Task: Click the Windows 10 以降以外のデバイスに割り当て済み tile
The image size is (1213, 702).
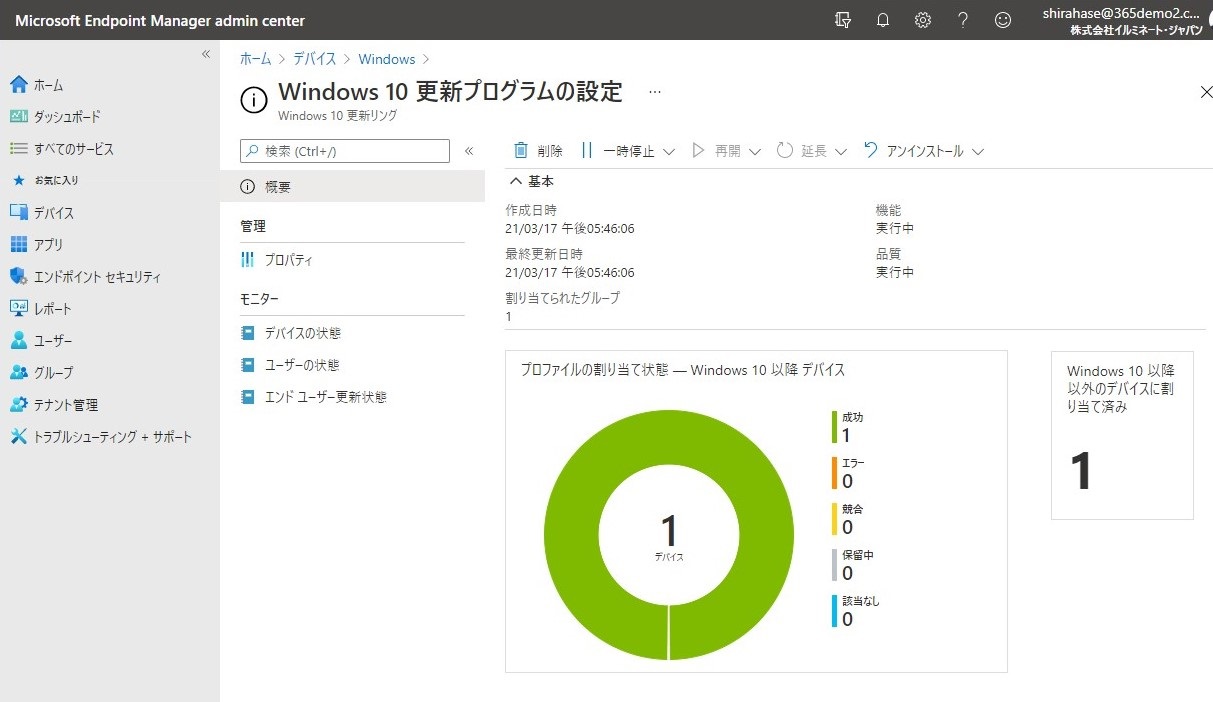Action: click(x=1122, y=435)
